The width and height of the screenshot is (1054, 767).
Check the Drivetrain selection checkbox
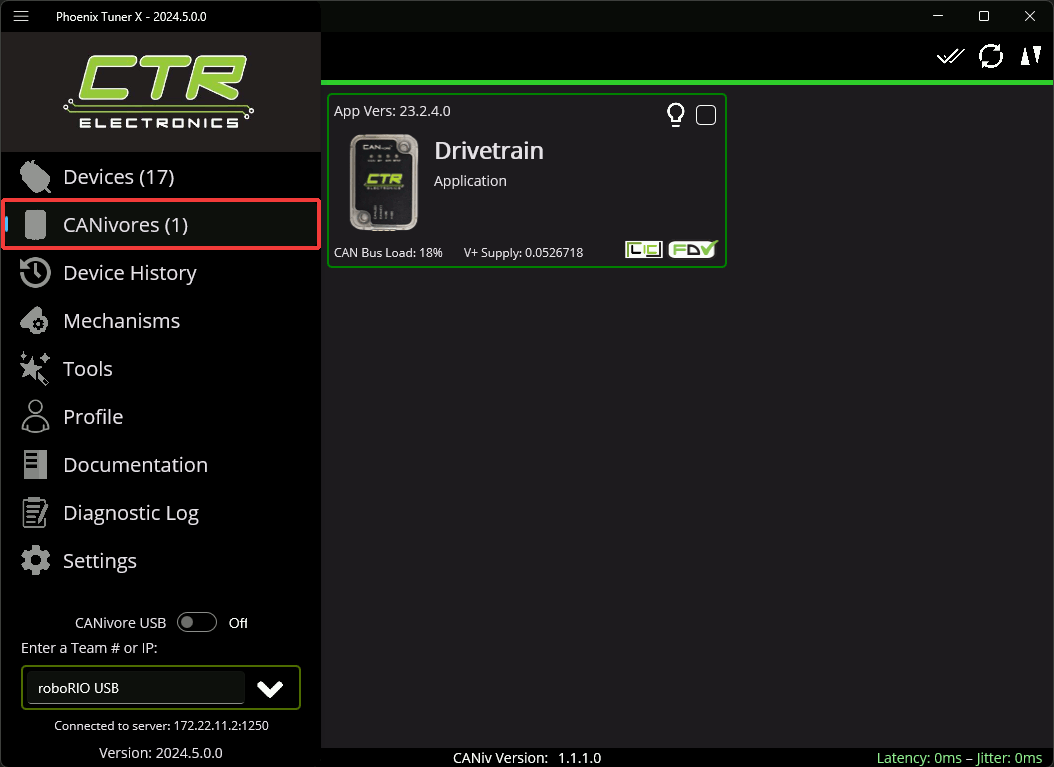(x=706, y=115)
